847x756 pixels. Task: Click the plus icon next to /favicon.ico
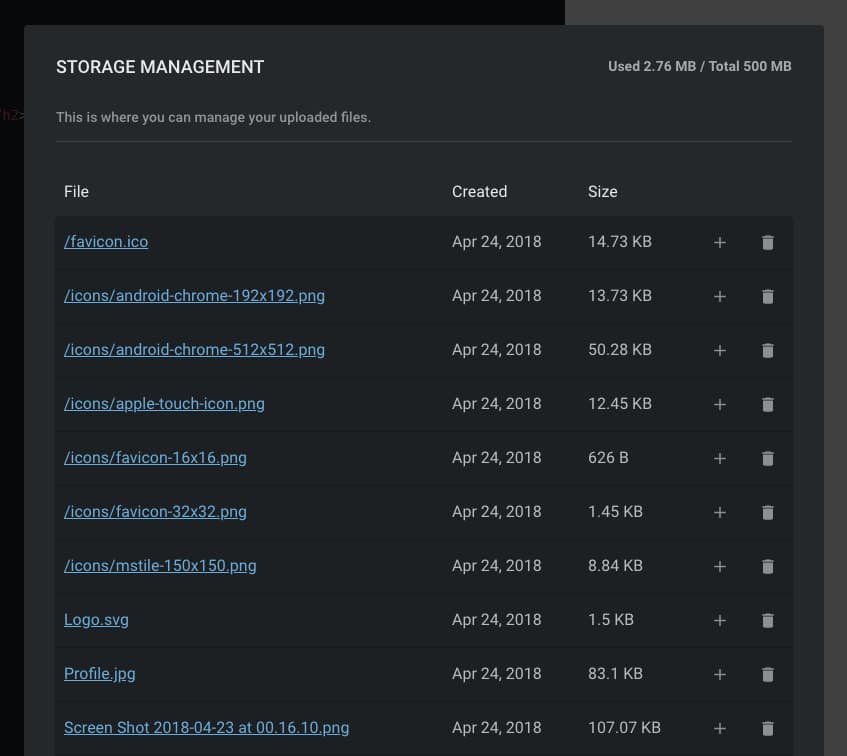[x=719, y=242]
